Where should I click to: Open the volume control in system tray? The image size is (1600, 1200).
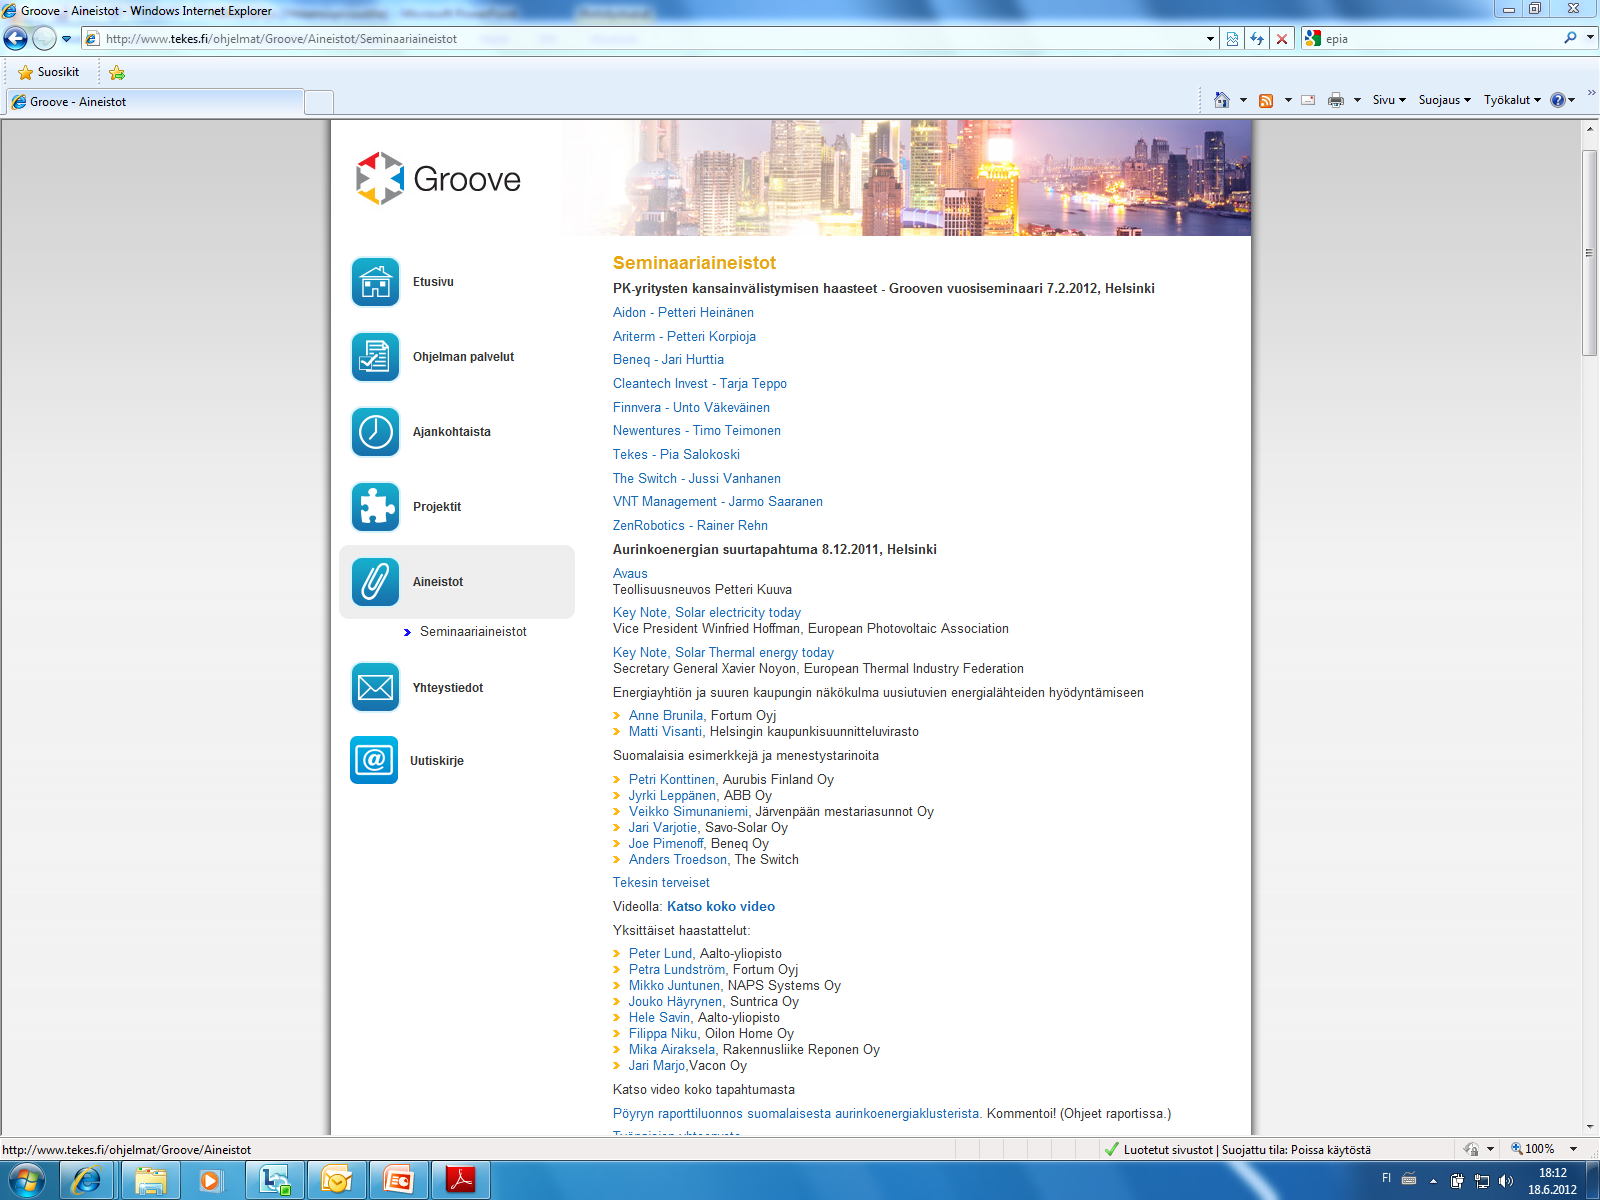[1506, 1181]
